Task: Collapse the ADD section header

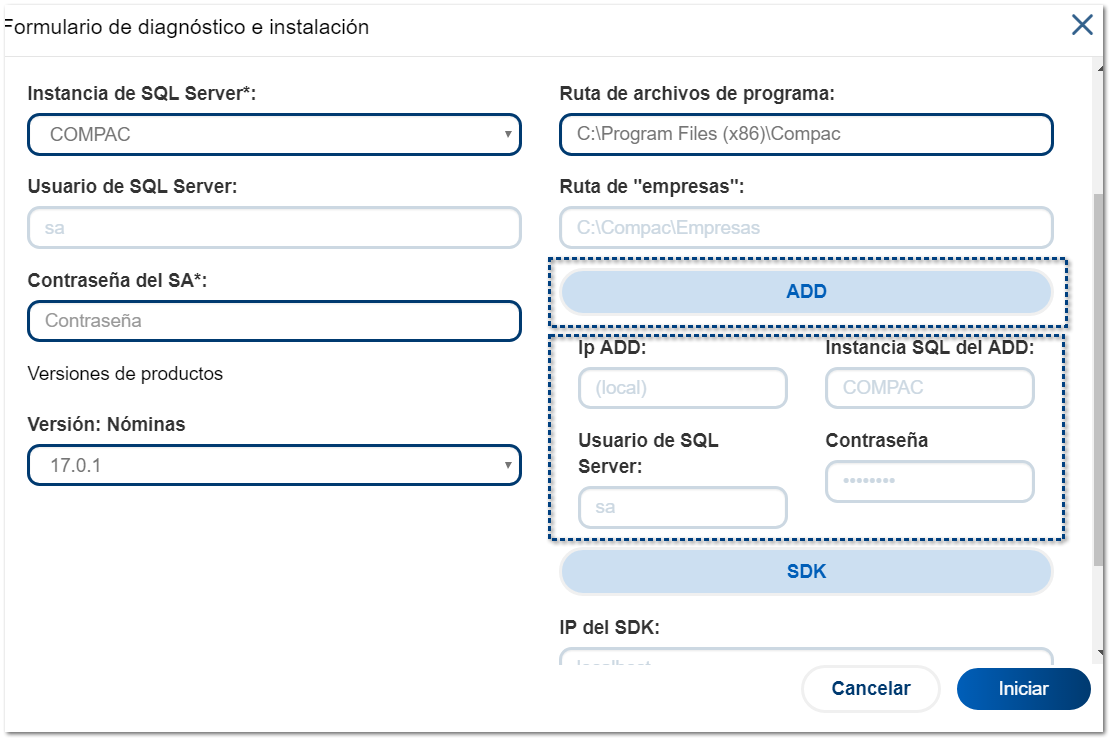Action: coord(806,292)
